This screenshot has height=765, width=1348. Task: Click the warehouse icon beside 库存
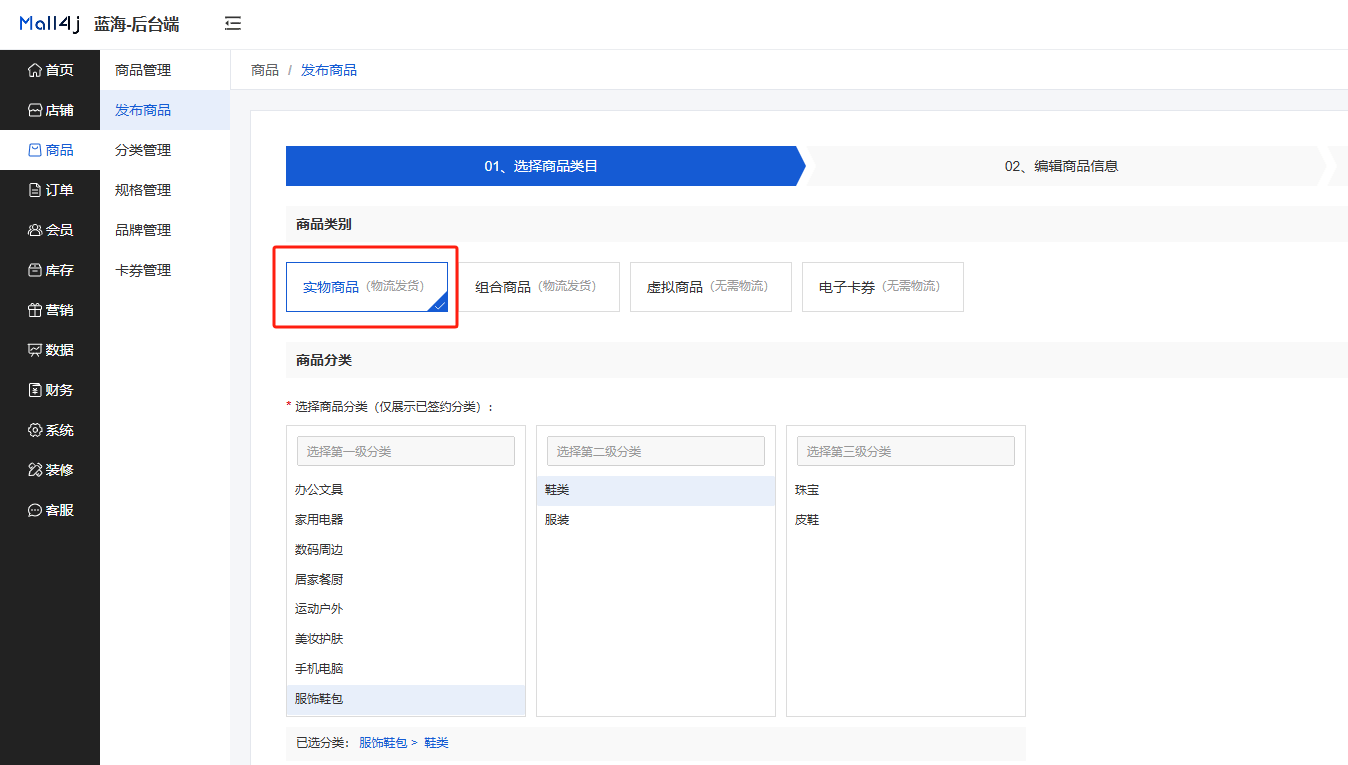coord(35,270)
